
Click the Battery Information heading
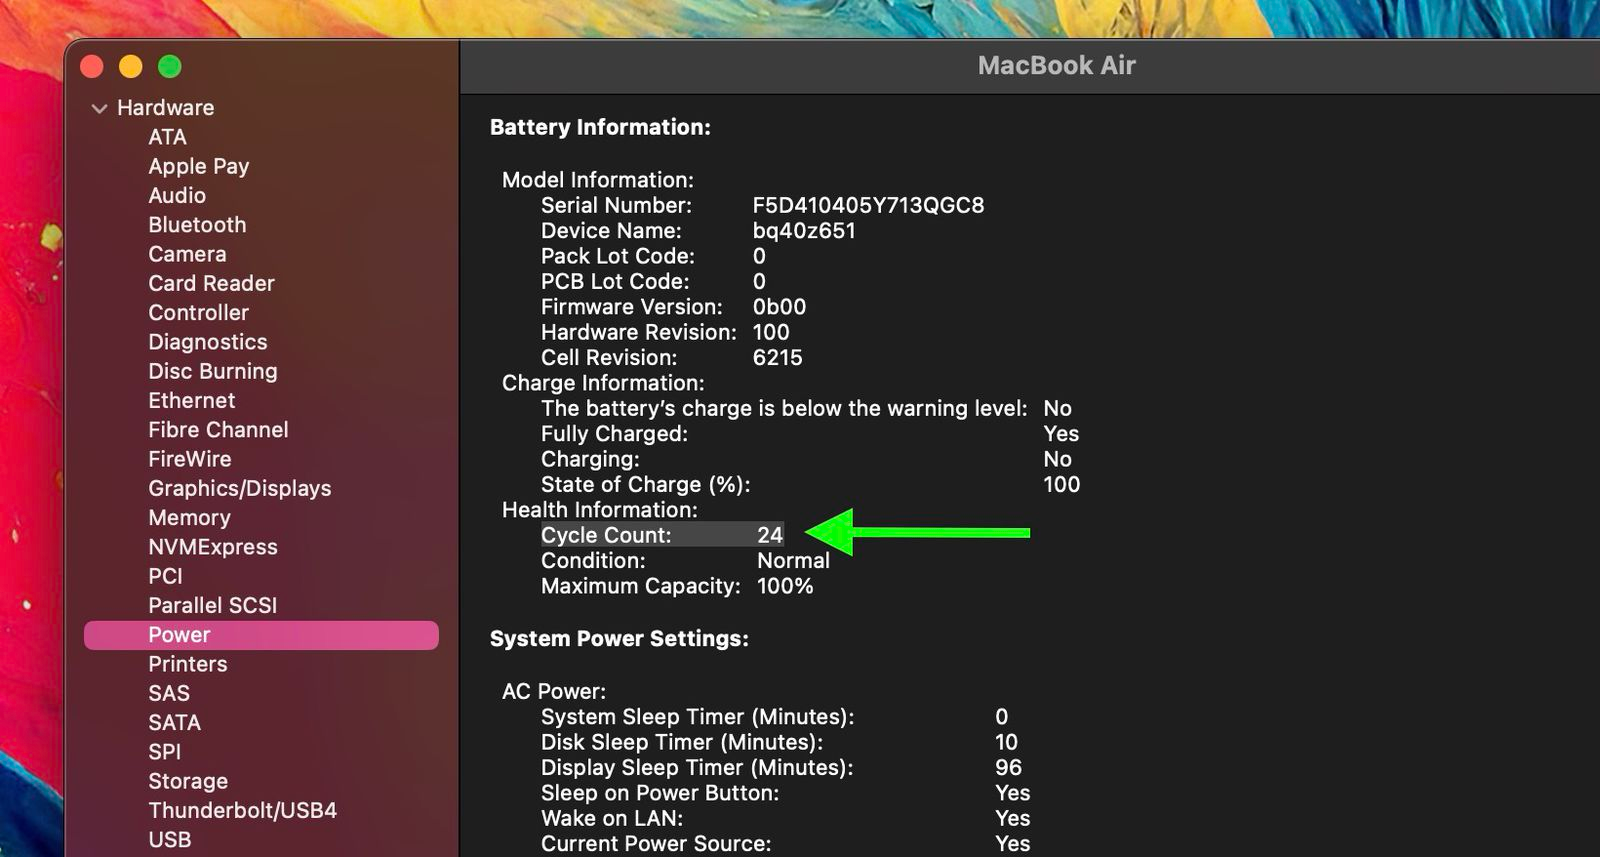600,127
